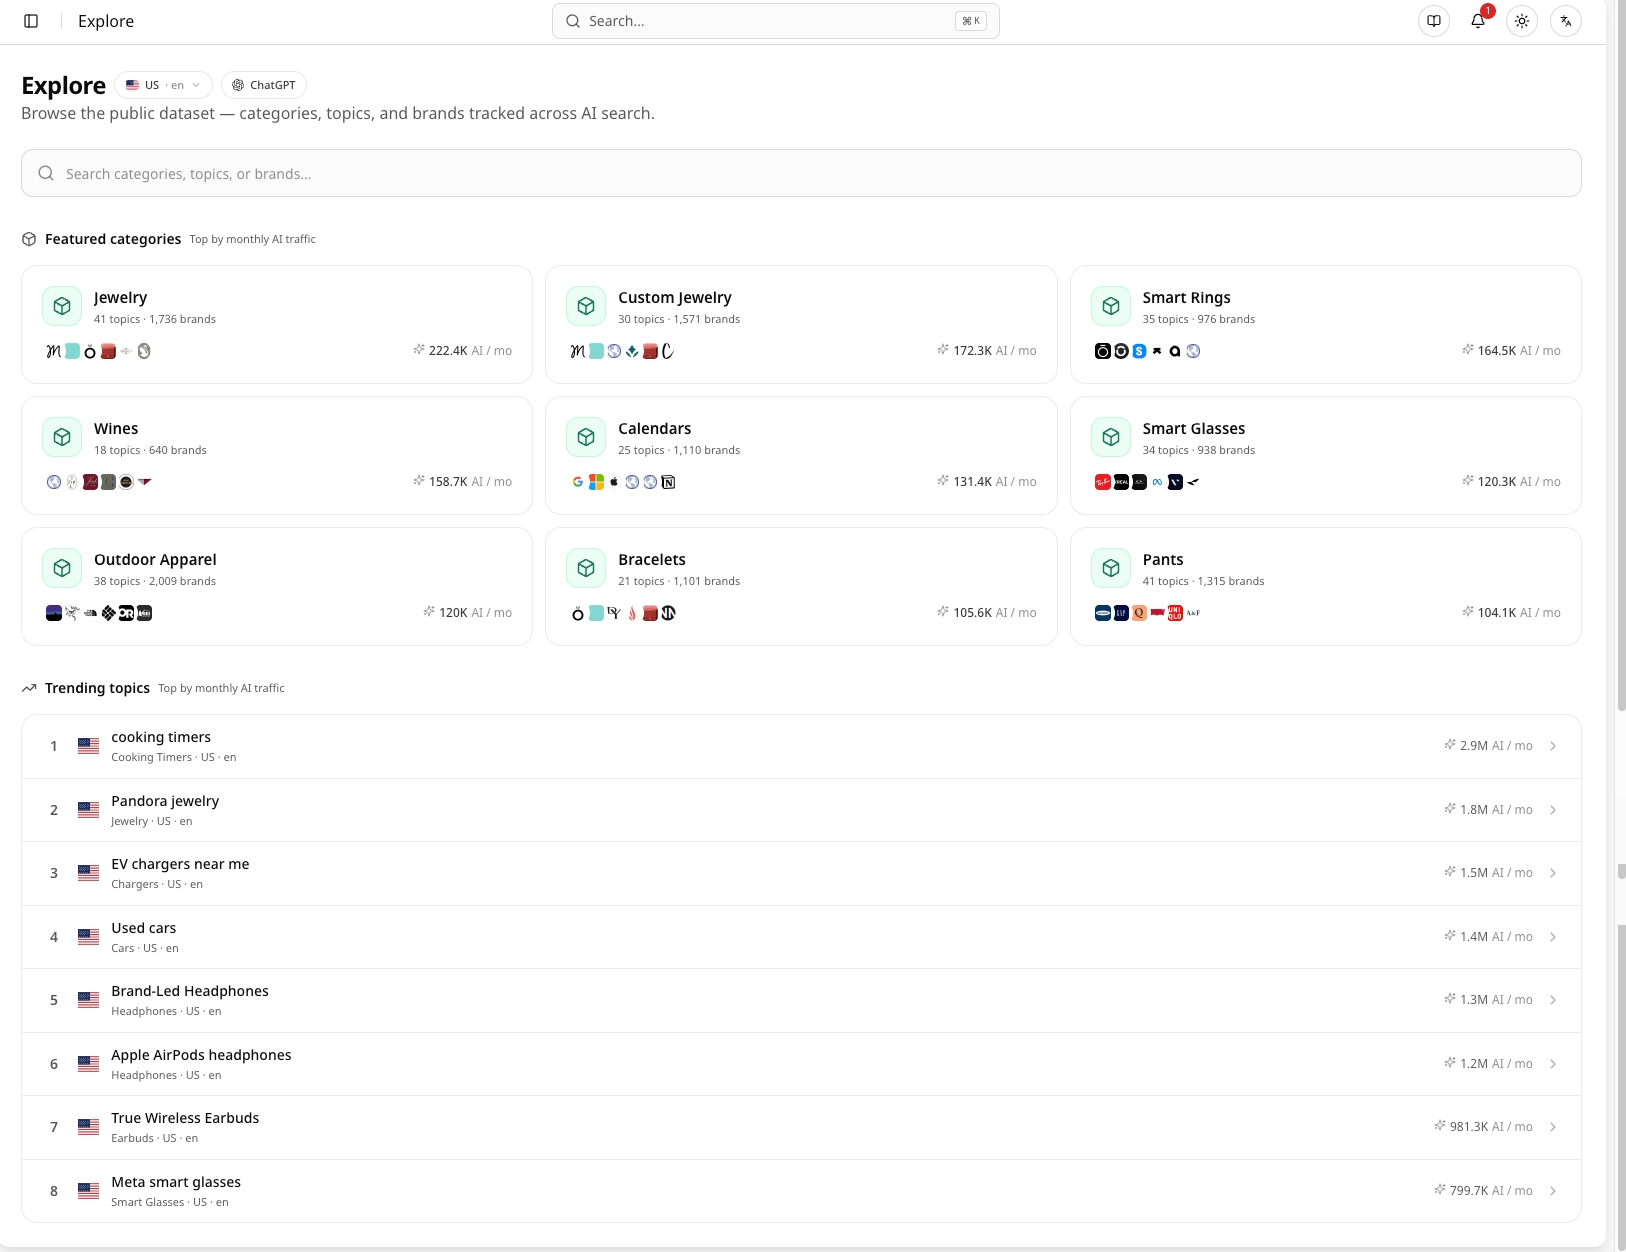Open the documentation book icon

tap(1434, 21)
